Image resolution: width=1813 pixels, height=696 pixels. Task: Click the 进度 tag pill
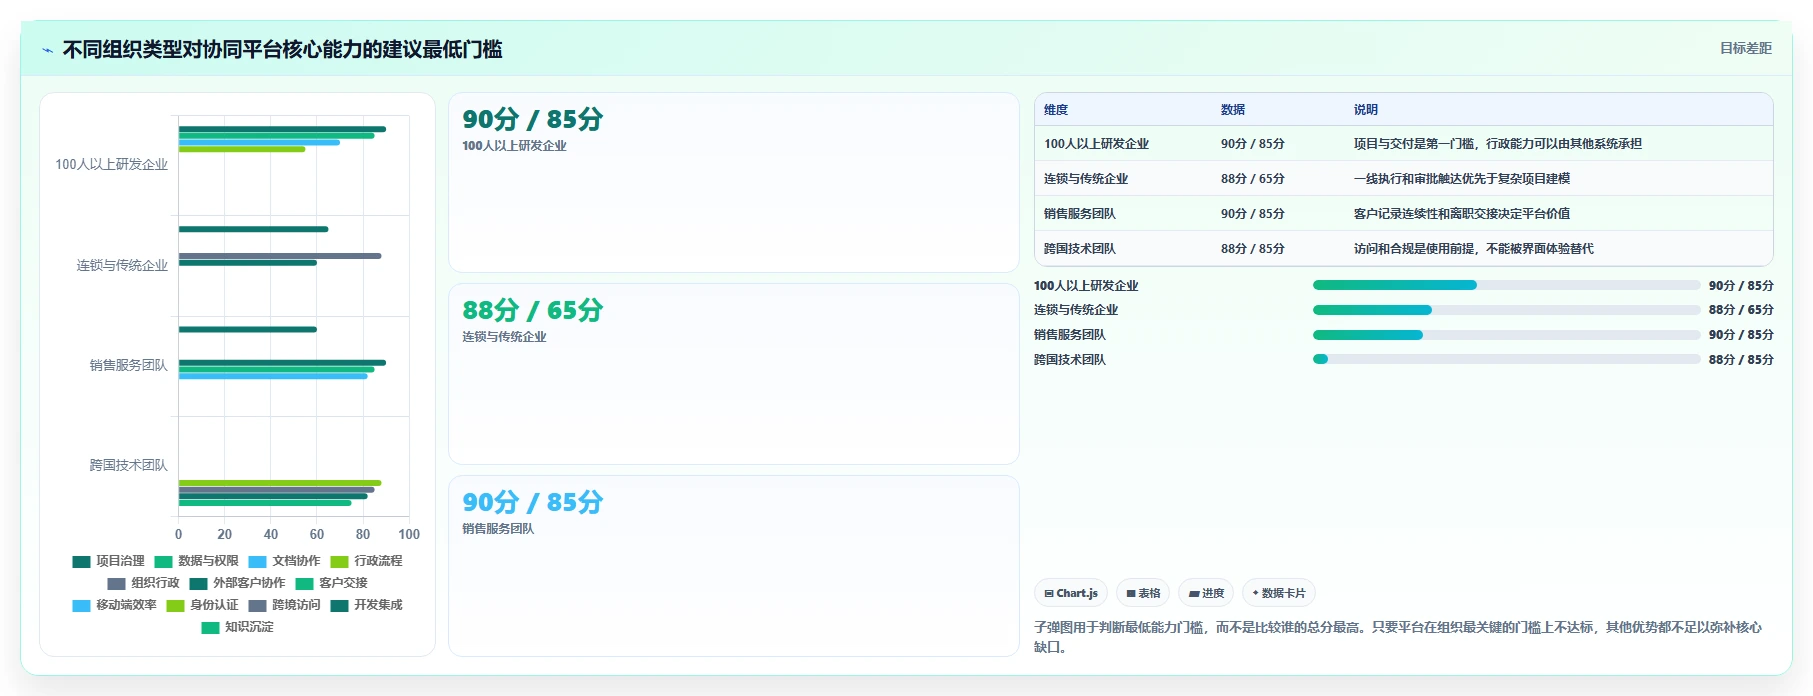tap(1206, 593)
